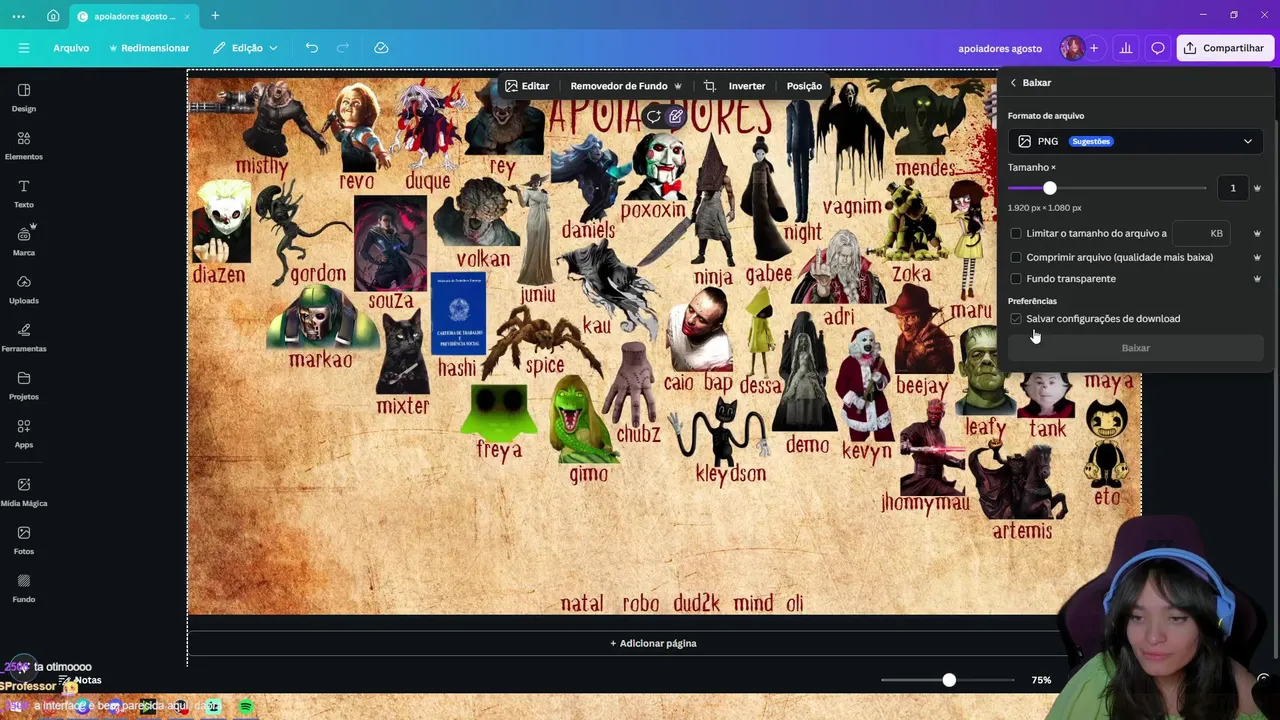Open the browser three-dots menu
Viewport: 1280px width, 720px height.
18,16
